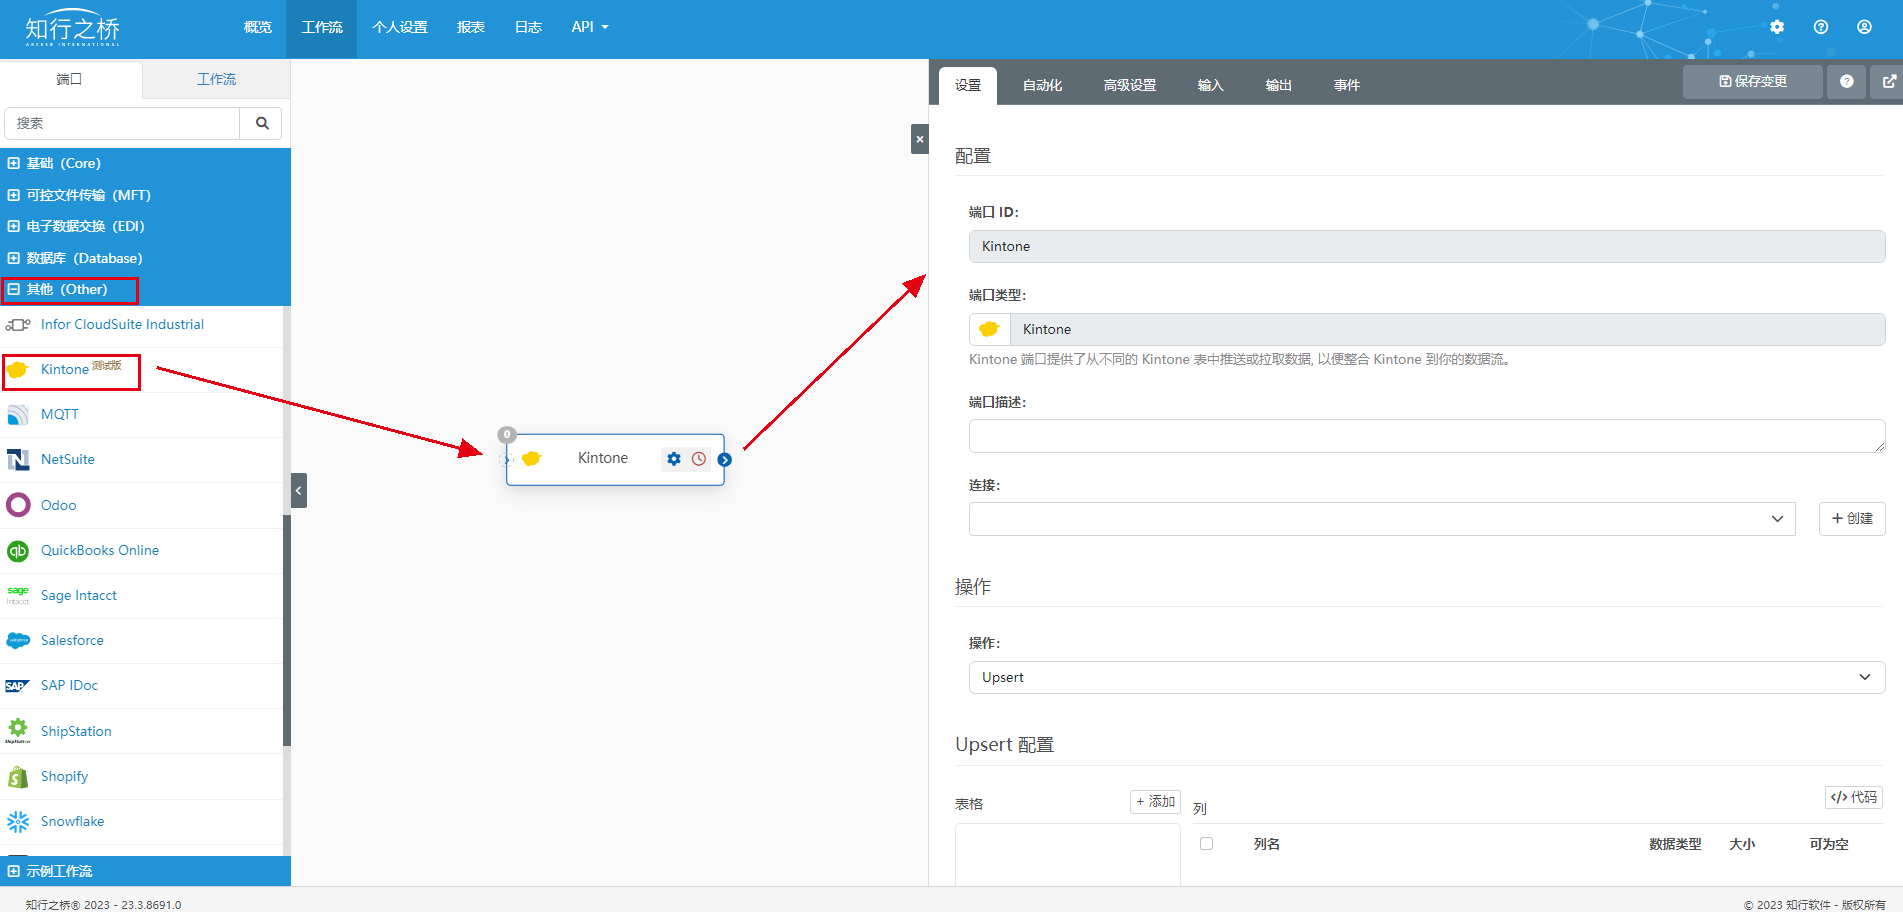The image size is (1903, 912).
Task: Open the user account icon in header
Action: (1864, 27)
